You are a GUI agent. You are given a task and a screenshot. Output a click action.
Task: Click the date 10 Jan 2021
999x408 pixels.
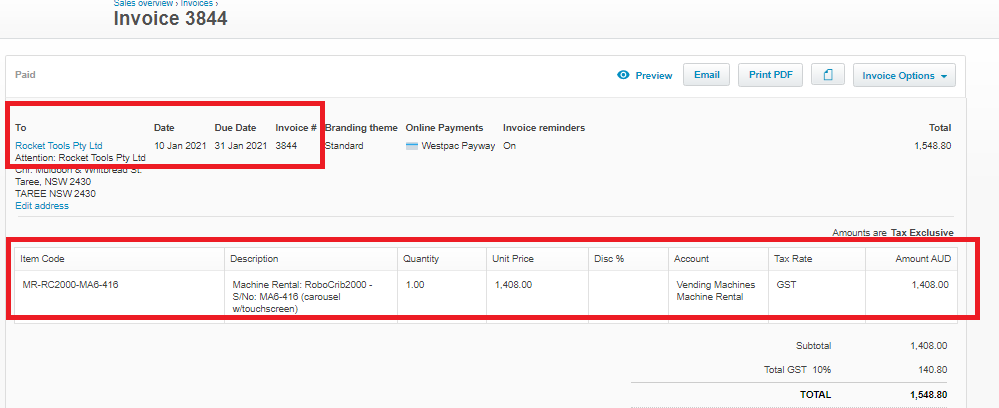coord(180,145)
